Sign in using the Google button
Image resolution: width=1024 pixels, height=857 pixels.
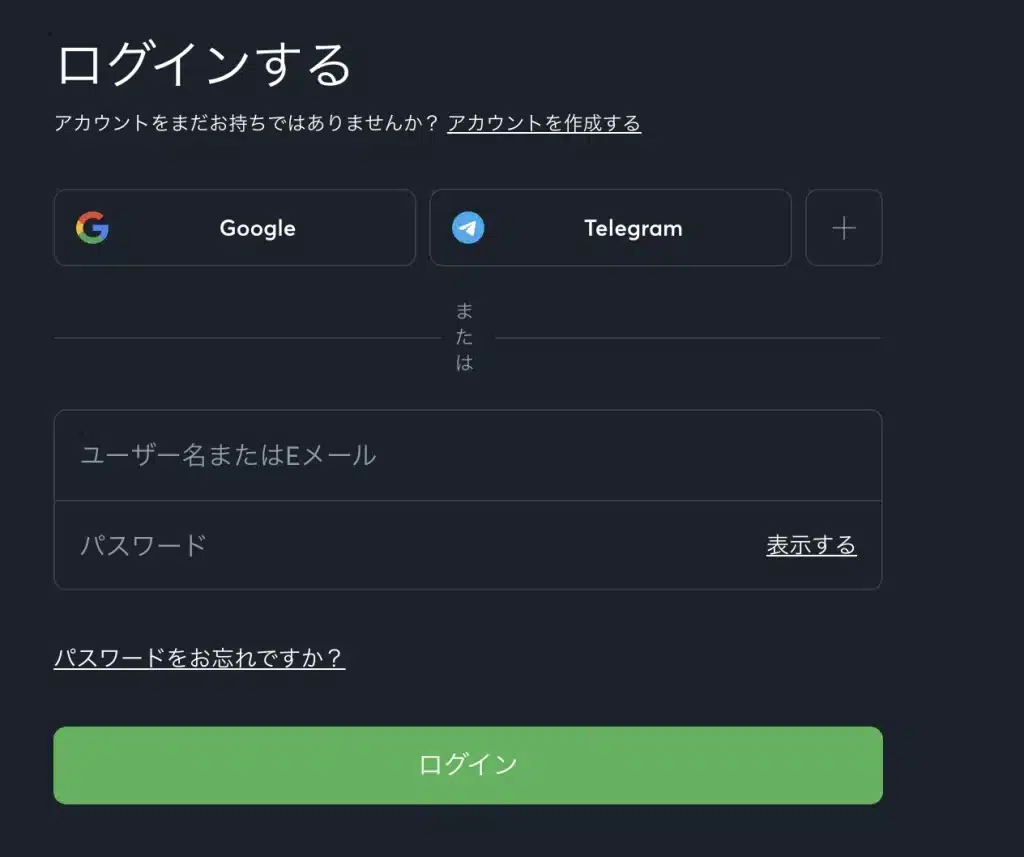235,228
